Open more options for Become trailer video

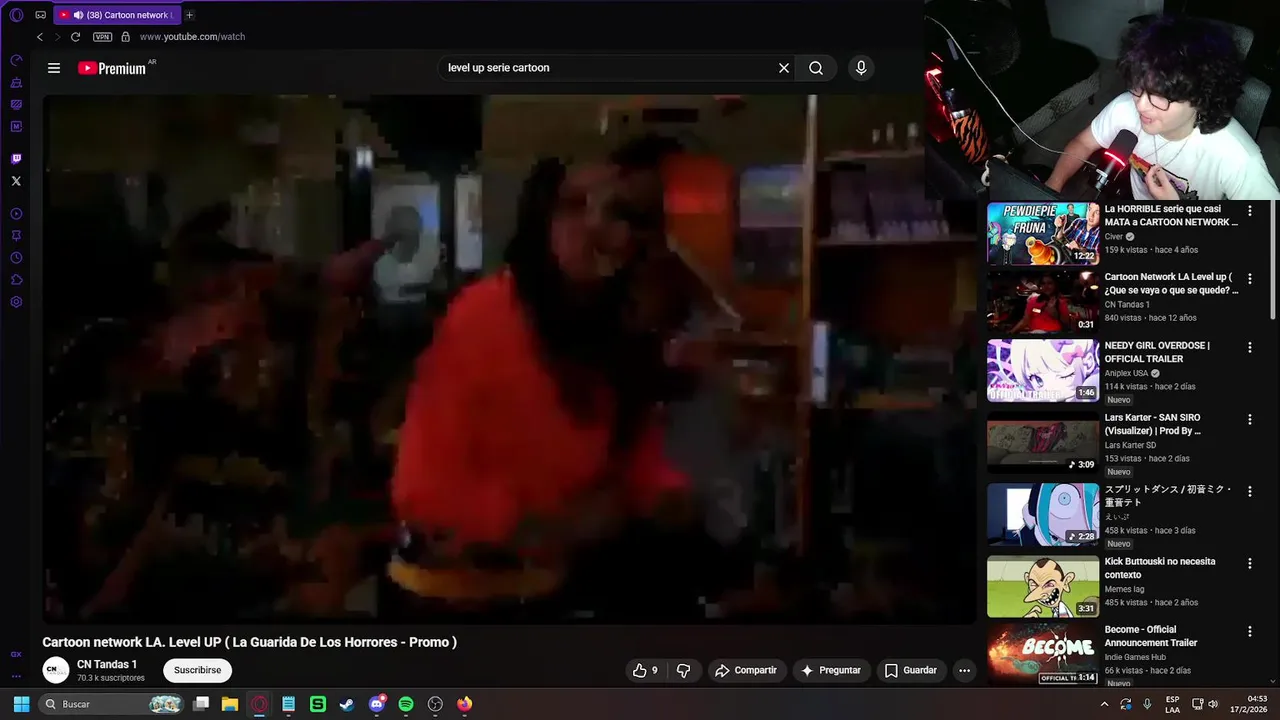tap(1249, 631)
